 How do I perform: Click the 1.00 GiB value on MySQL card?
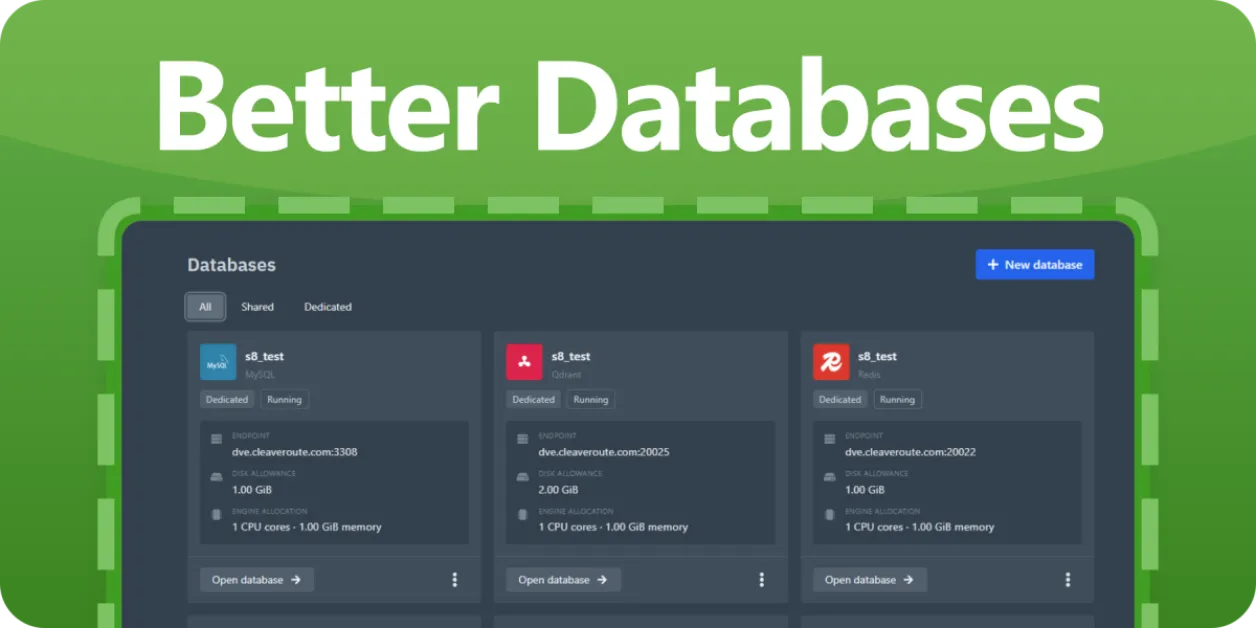coord(252,490)
